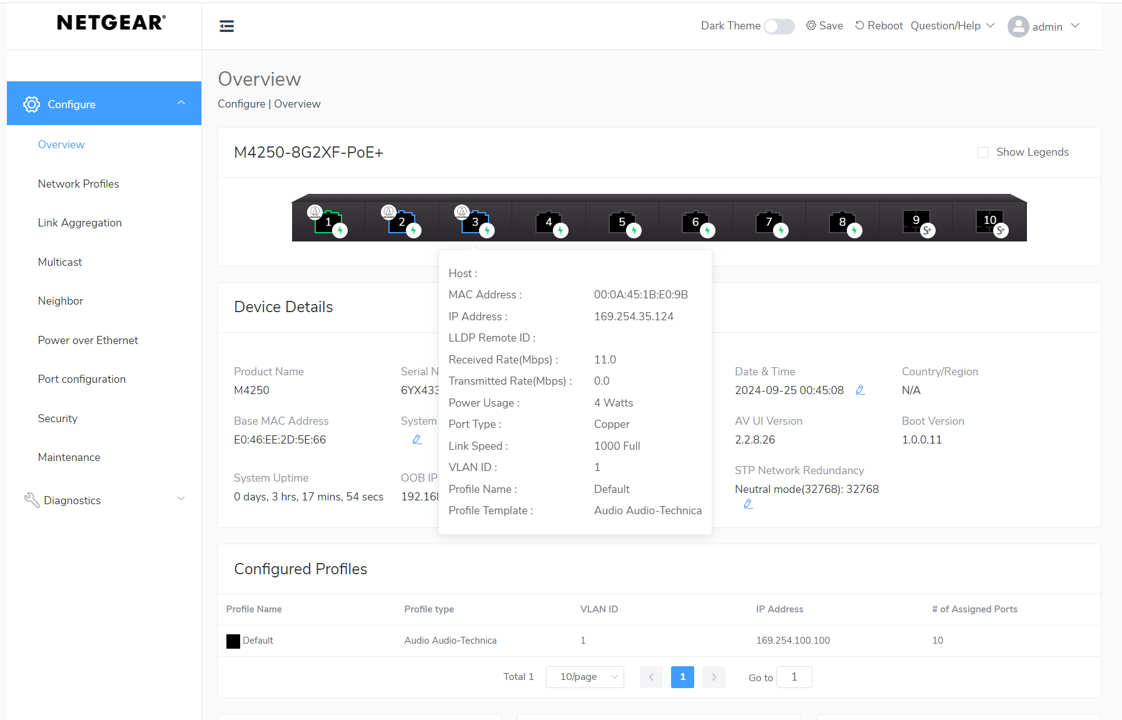Collapse the sidebar with the hamburger icon
The height and width of the screenshot is (720, 1122).
pyautogui.click(x=227, y=26)
